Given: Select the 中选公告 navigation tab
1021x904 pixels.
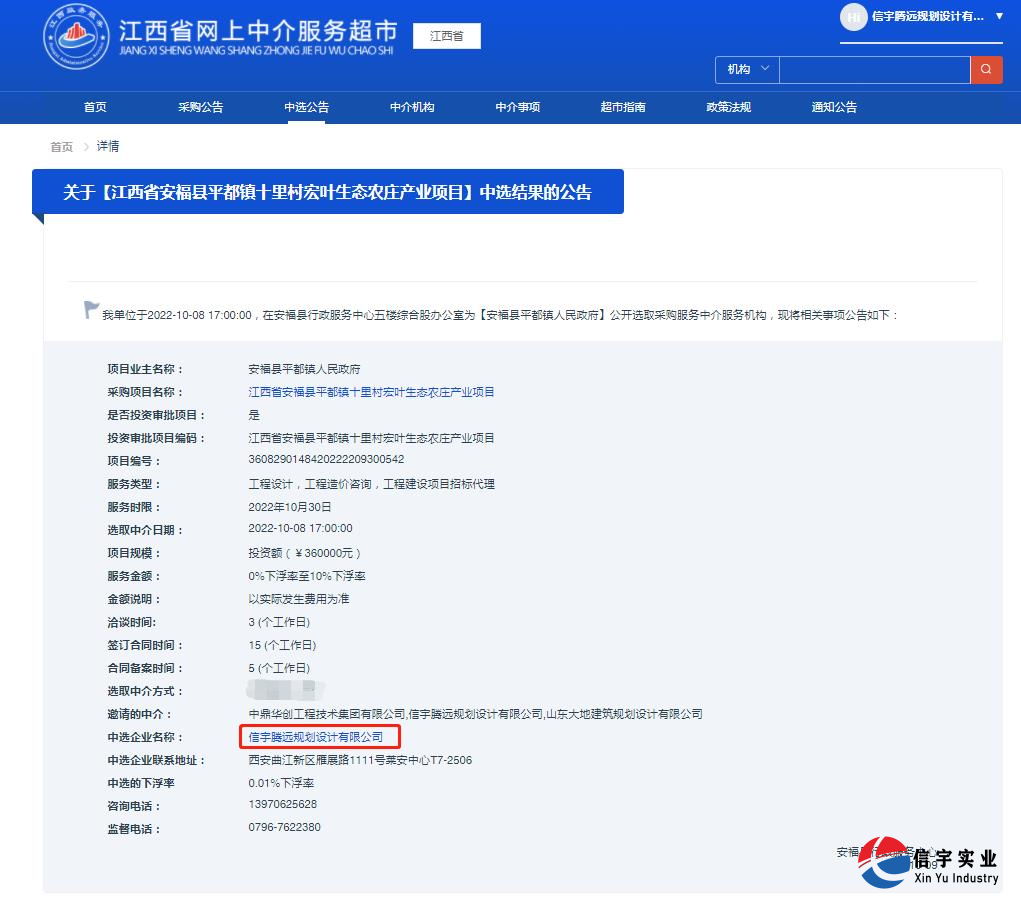Looking at the screenshot, I should 306,107.
